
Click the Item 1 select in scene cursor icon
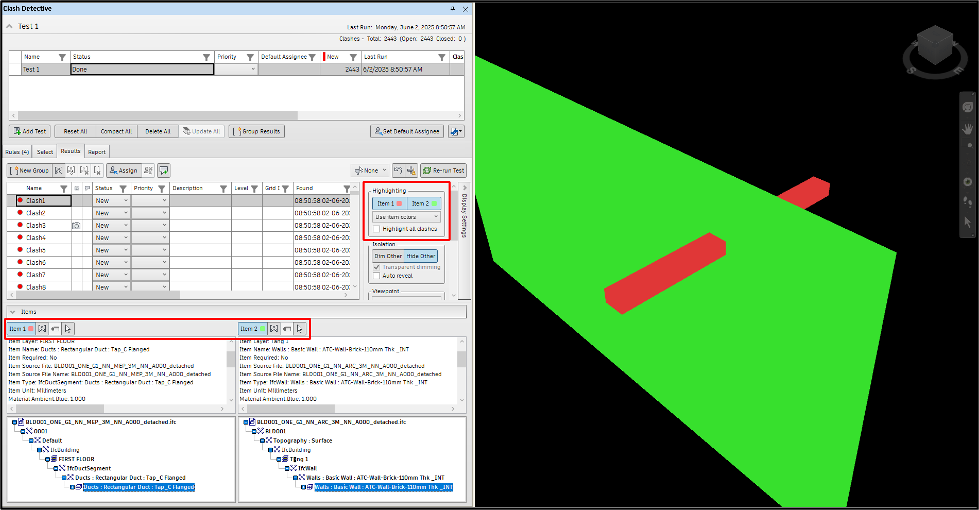point(68,328)
